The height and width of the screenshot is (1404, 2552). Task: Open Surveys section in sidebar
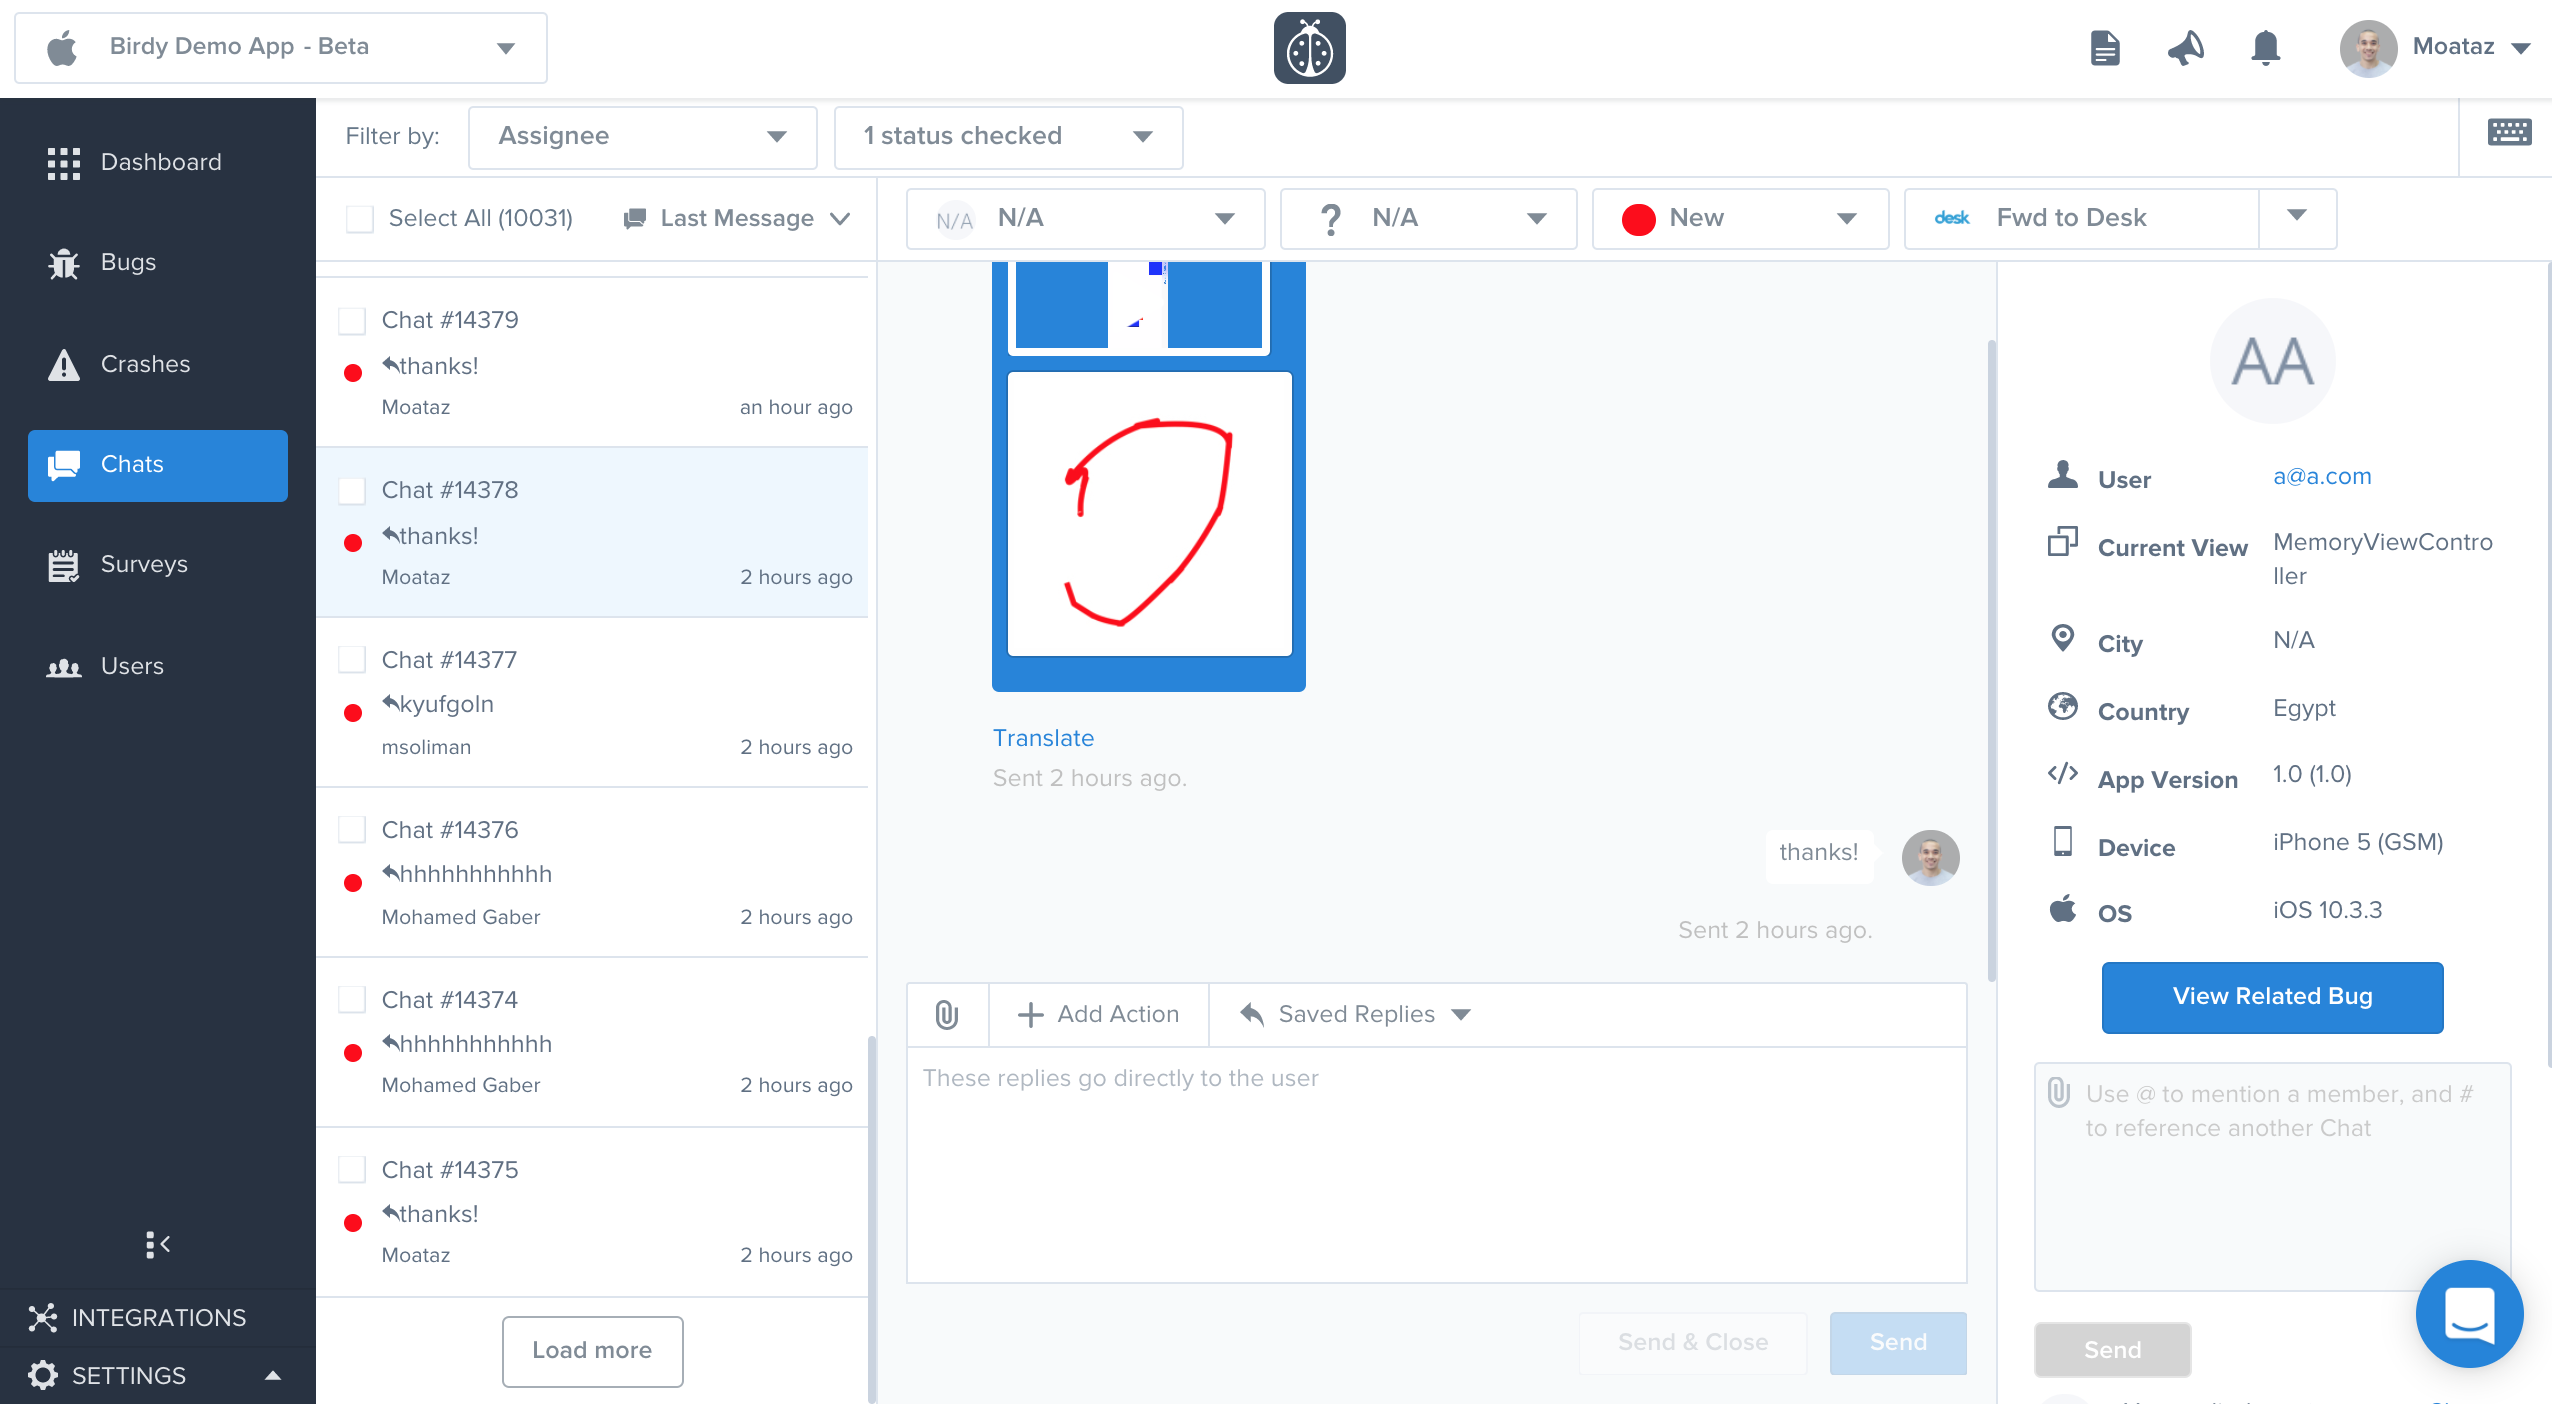143,565
